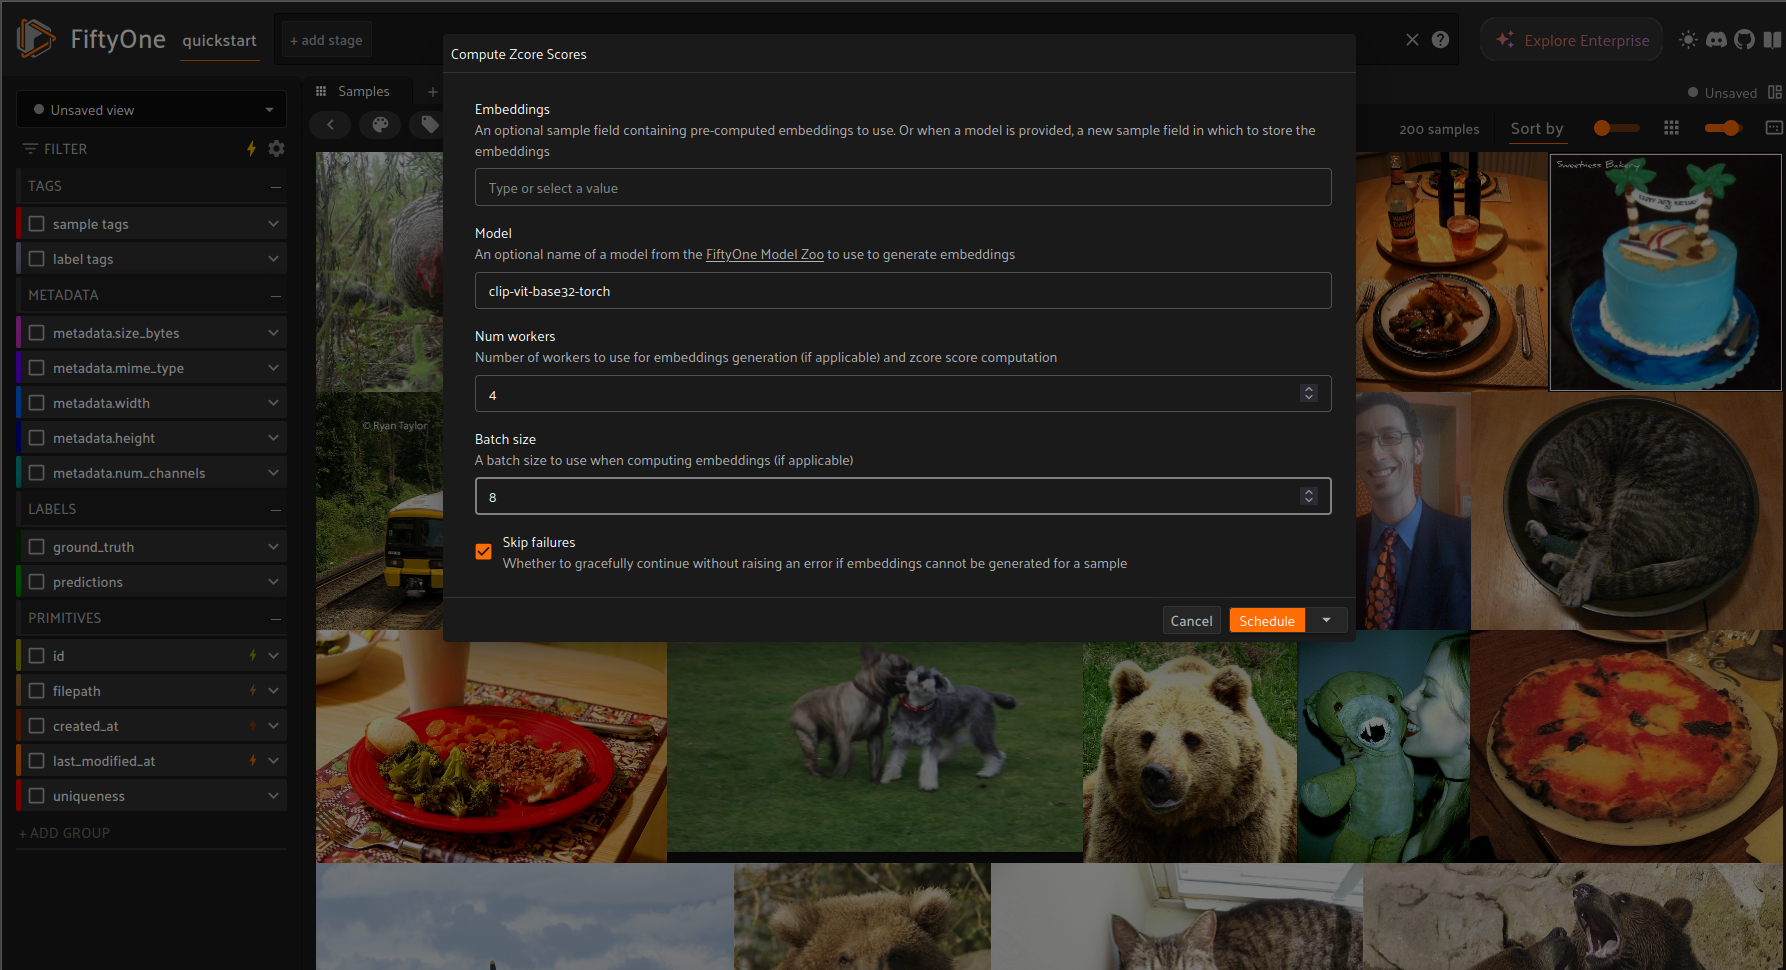The height and width of the screenshot is (970, 1786).
Task: Click the add stage button
Action: 326,40
